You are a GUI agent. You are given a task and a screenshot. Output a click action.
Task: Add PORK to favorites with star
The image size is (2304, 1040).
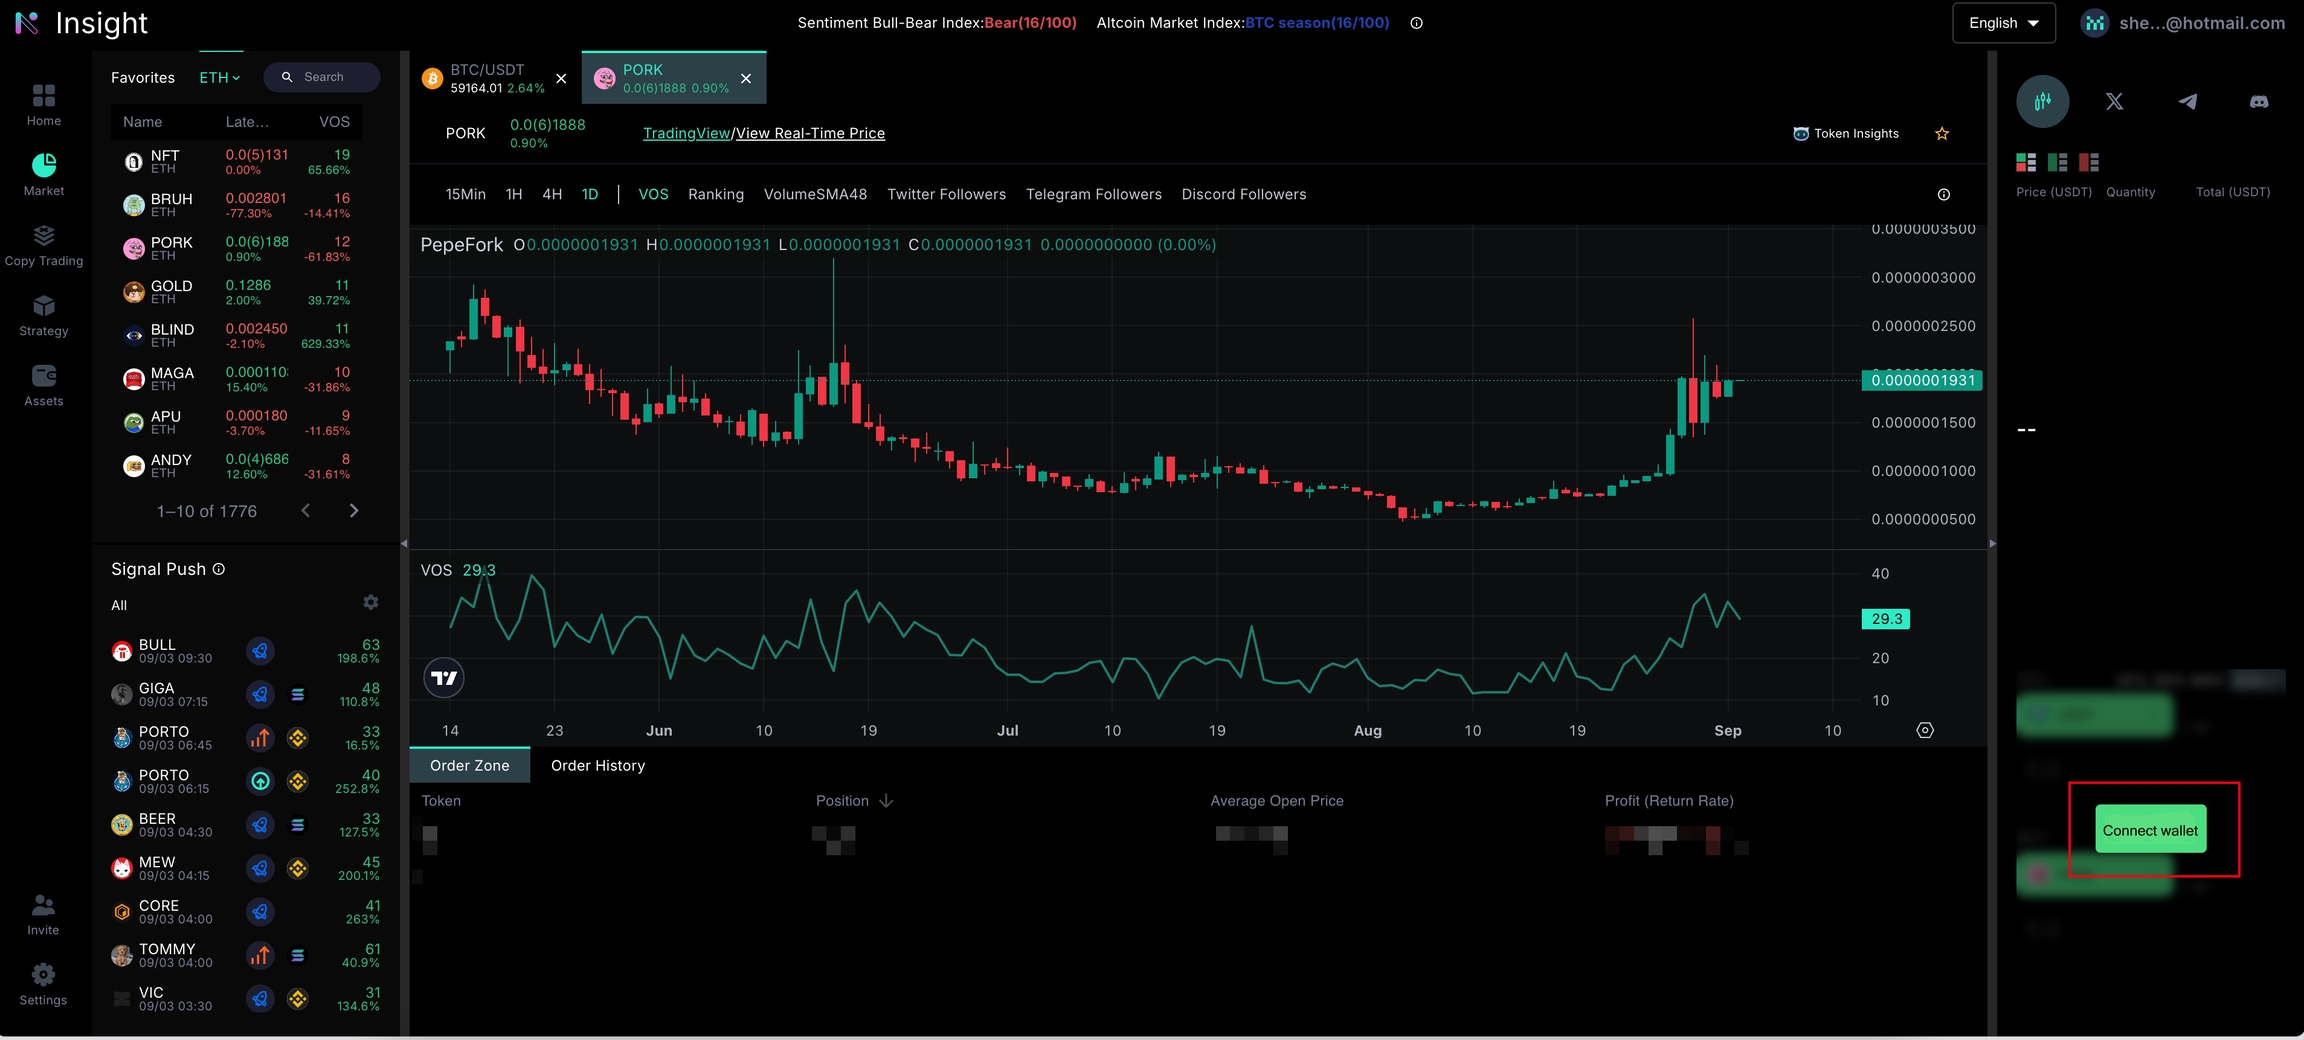(1942, 134)
